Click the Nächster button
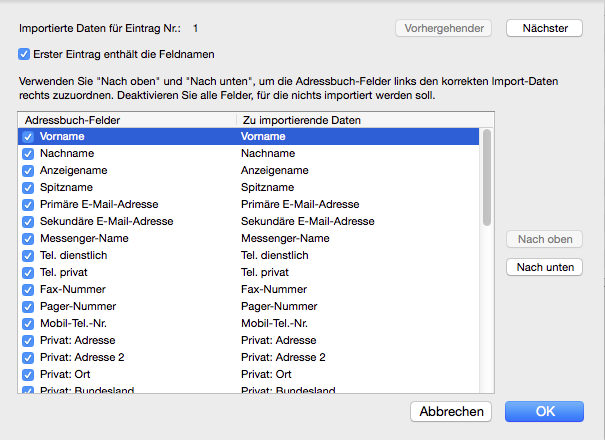 (x=544, y=28)
